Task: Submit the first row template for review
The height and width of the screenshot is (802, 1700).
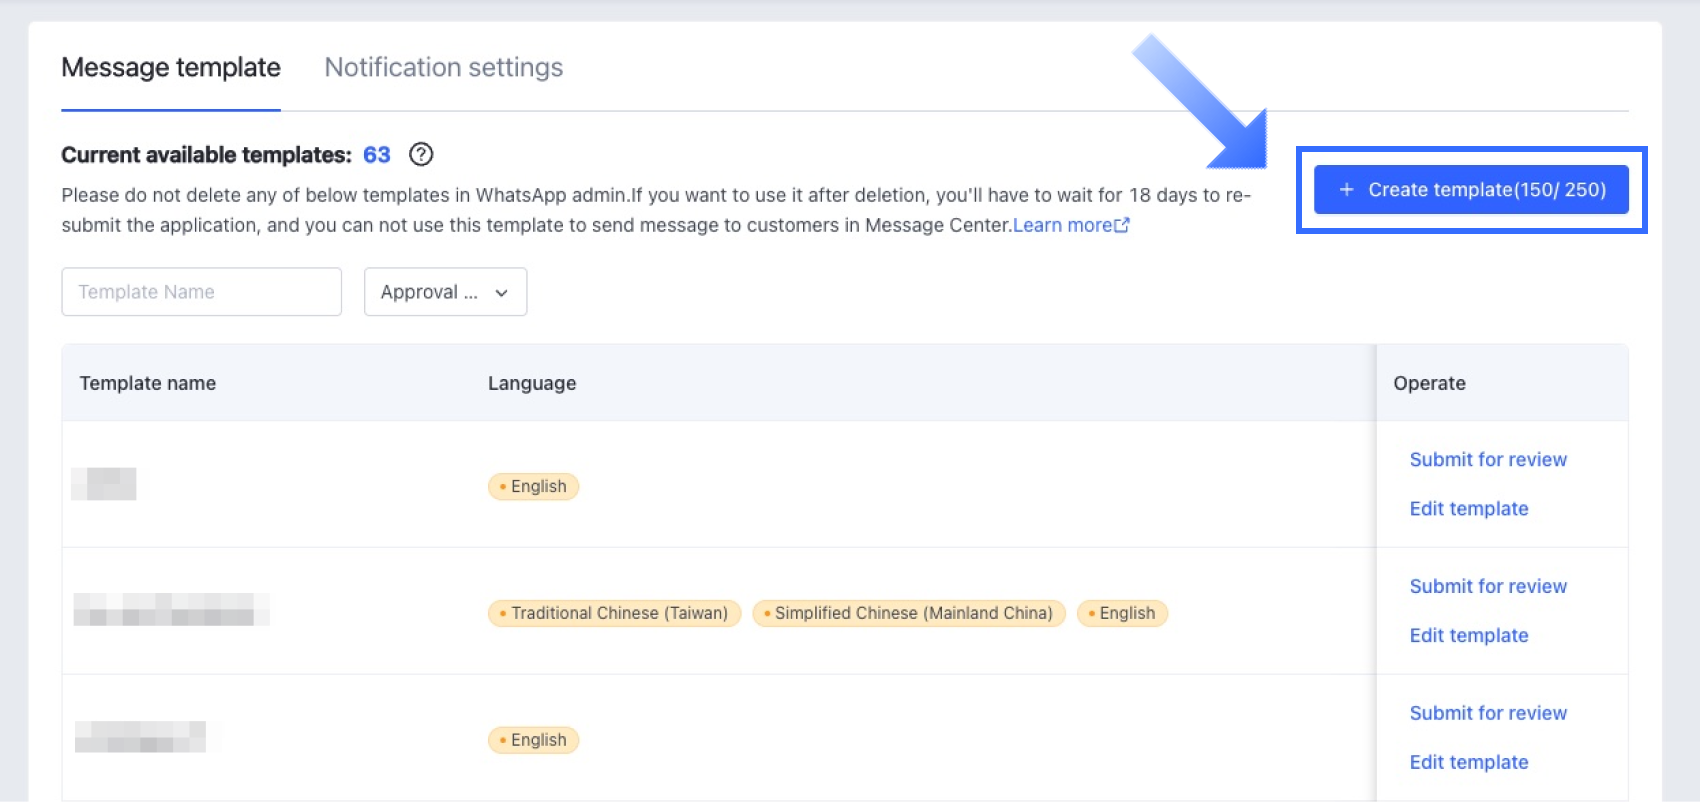Action: click(x=1488, y=459)
